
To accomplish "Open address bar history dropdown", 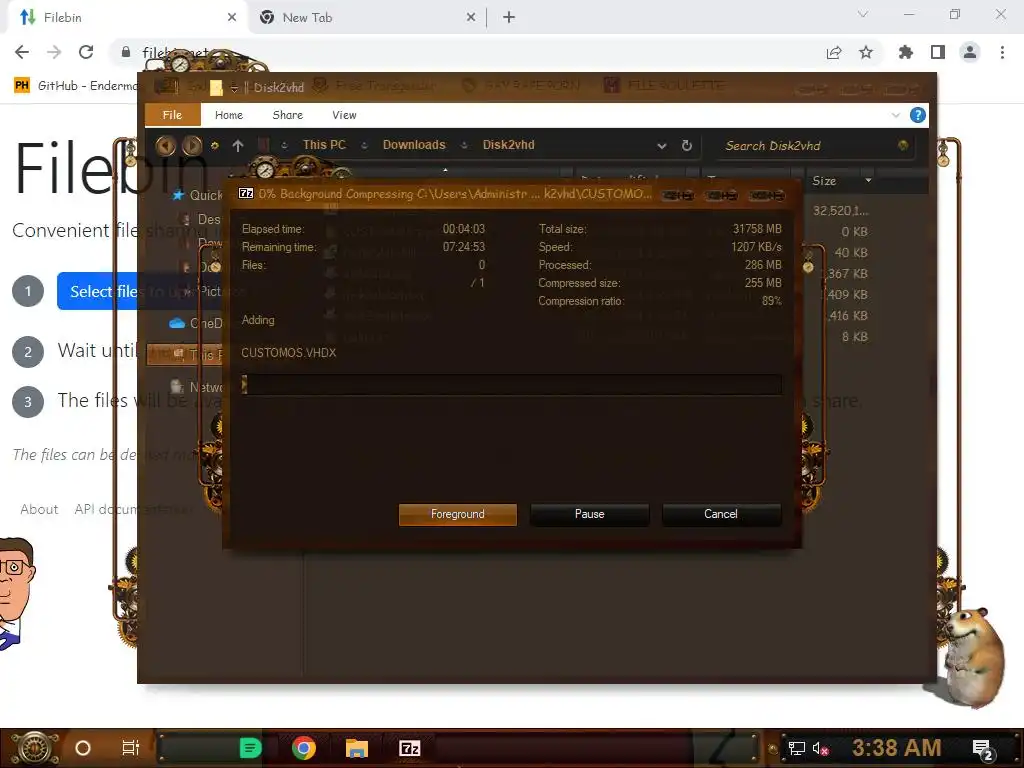I will [662, 146].
